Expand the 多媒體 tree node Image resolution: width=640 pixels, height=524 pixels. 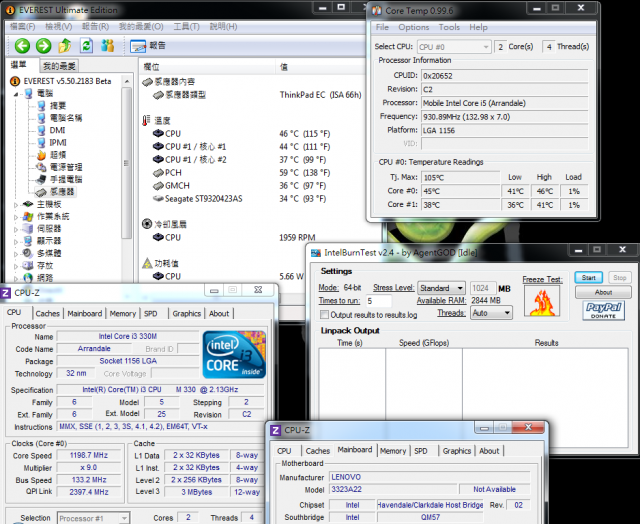click(16, 254)
